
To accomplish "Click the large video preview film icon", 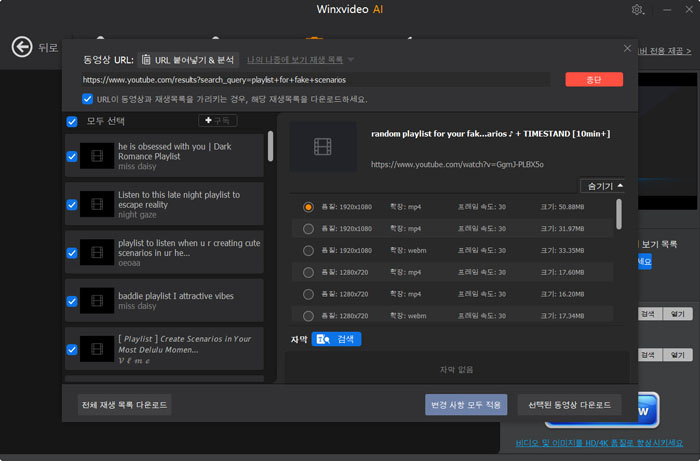I will tap(323, 147).
